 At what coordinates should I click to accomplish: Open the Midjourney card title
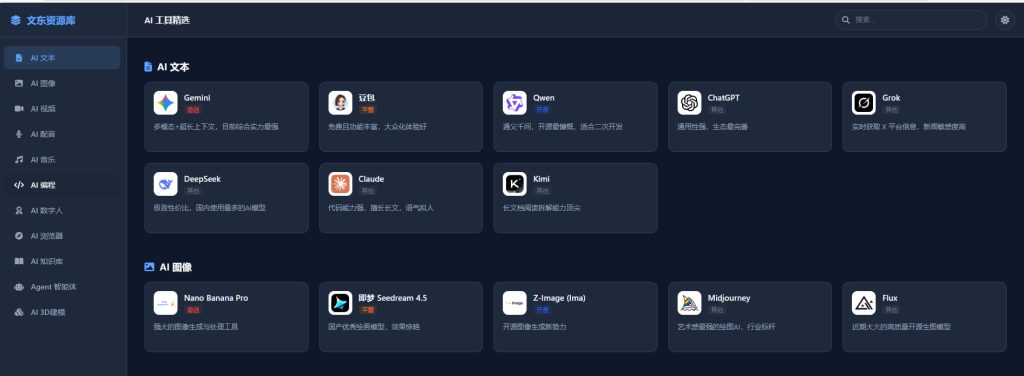pos(729,298)
